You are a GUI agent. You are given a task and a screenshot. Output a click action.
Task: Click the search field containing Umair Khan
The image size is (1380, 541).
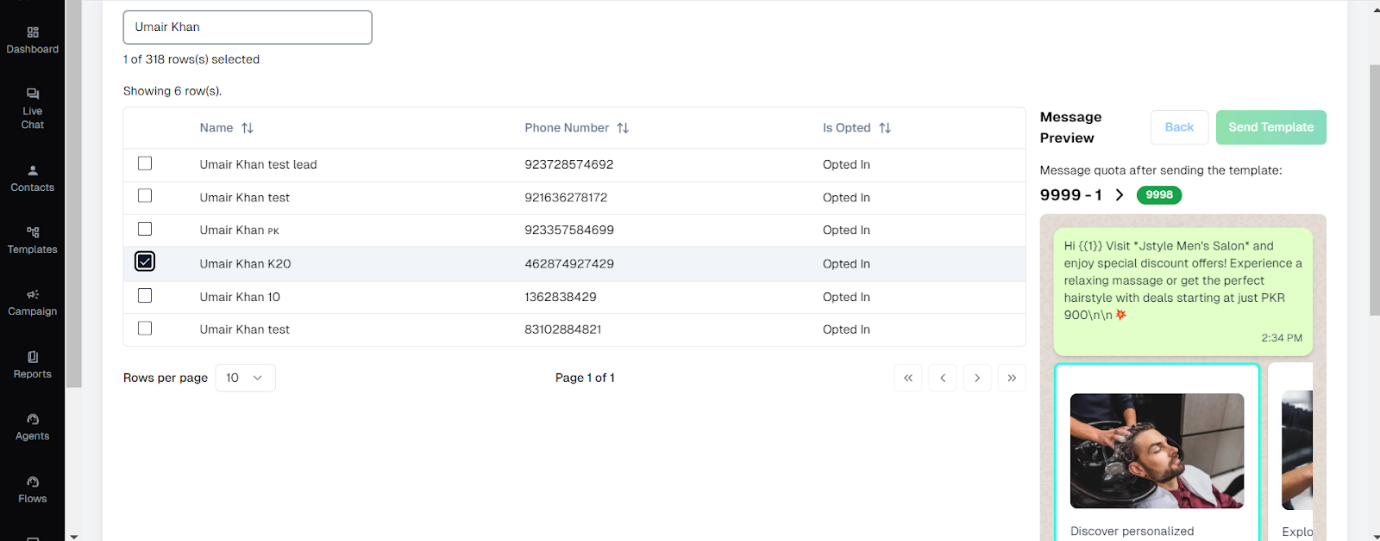(x=247, y=27)
